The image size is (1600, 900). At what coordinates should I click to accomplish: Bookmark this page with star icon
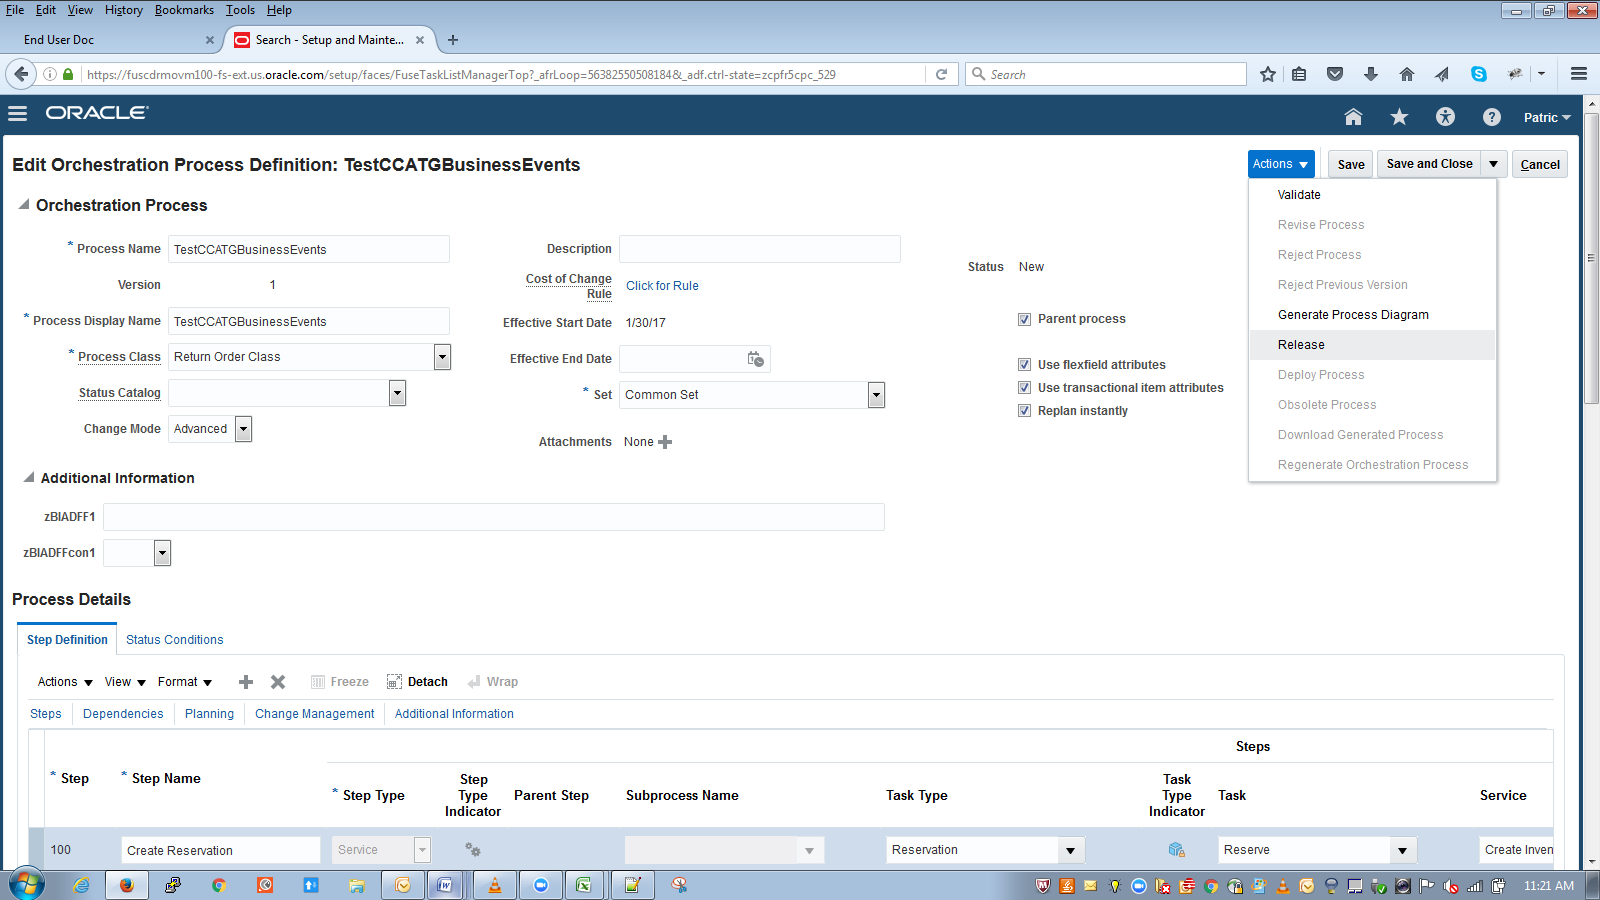click(1268, 74)
